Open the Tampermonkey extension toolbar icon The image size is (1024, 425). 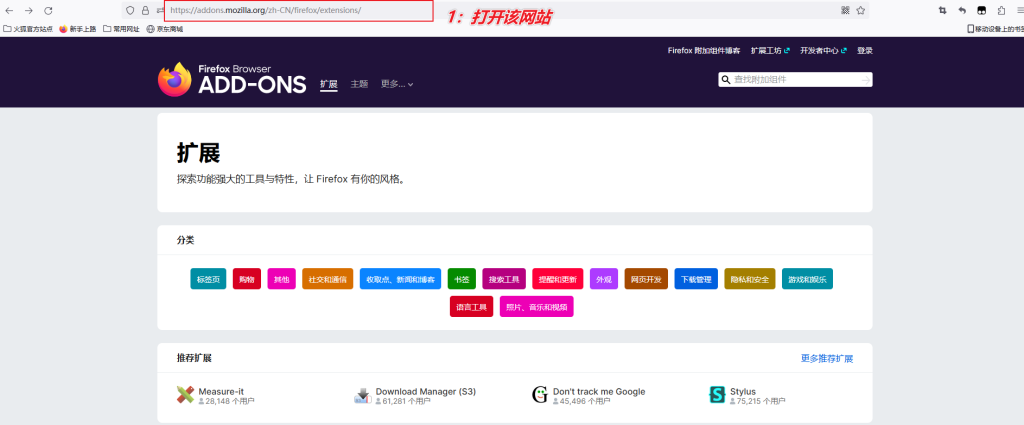(x=981, y=10)
